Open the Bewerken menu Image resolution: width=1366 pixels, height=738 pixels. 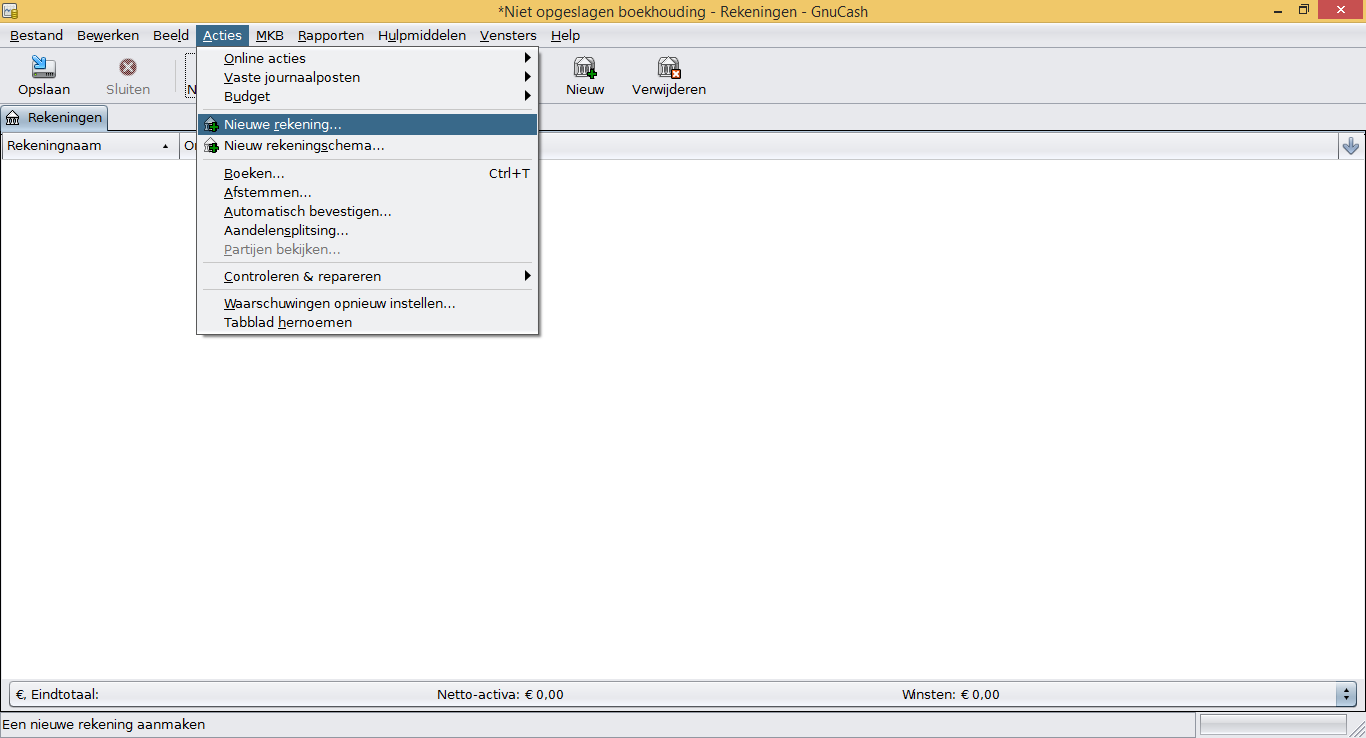coord(108,35)
